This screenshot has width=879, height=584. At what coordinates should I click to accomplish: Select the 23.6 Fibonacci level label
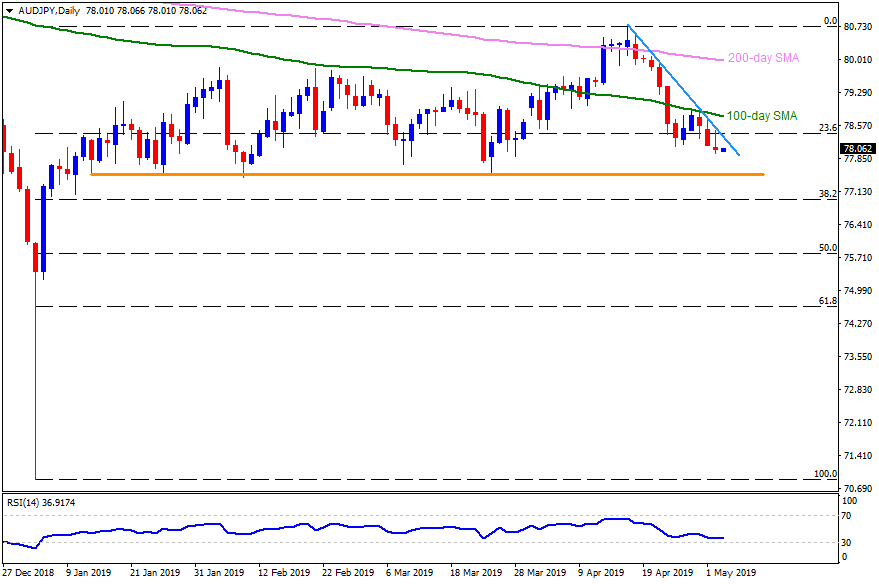[x=826, y=128]
